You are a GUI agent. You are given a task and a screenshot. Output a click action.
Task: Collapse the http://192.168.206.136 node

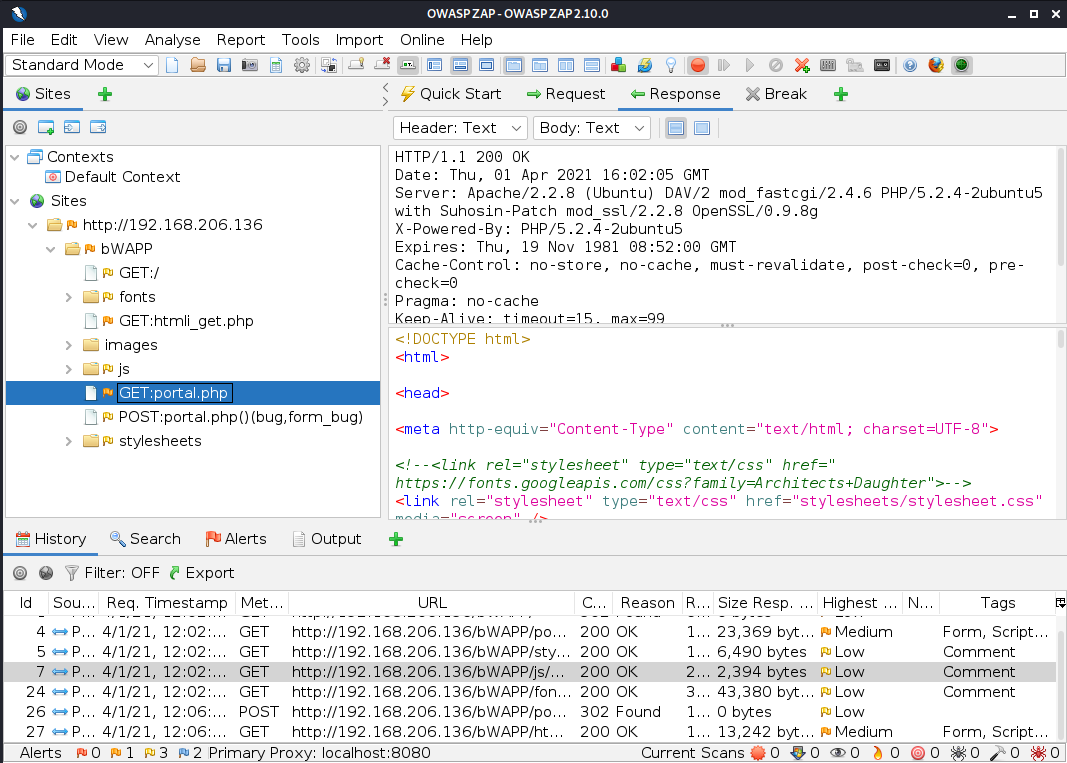[33, 225]
